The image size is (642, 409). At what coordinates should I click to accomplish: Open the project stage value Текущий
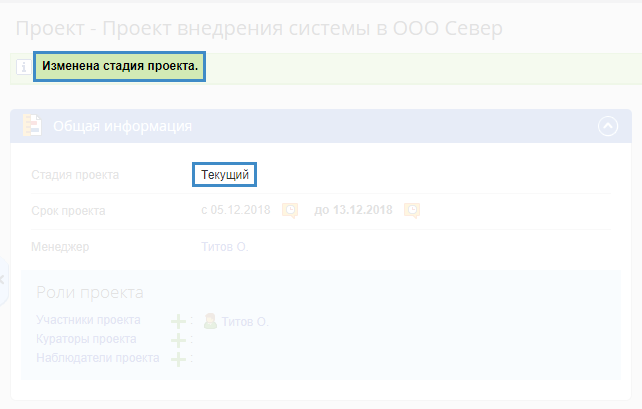pos(225,175)
